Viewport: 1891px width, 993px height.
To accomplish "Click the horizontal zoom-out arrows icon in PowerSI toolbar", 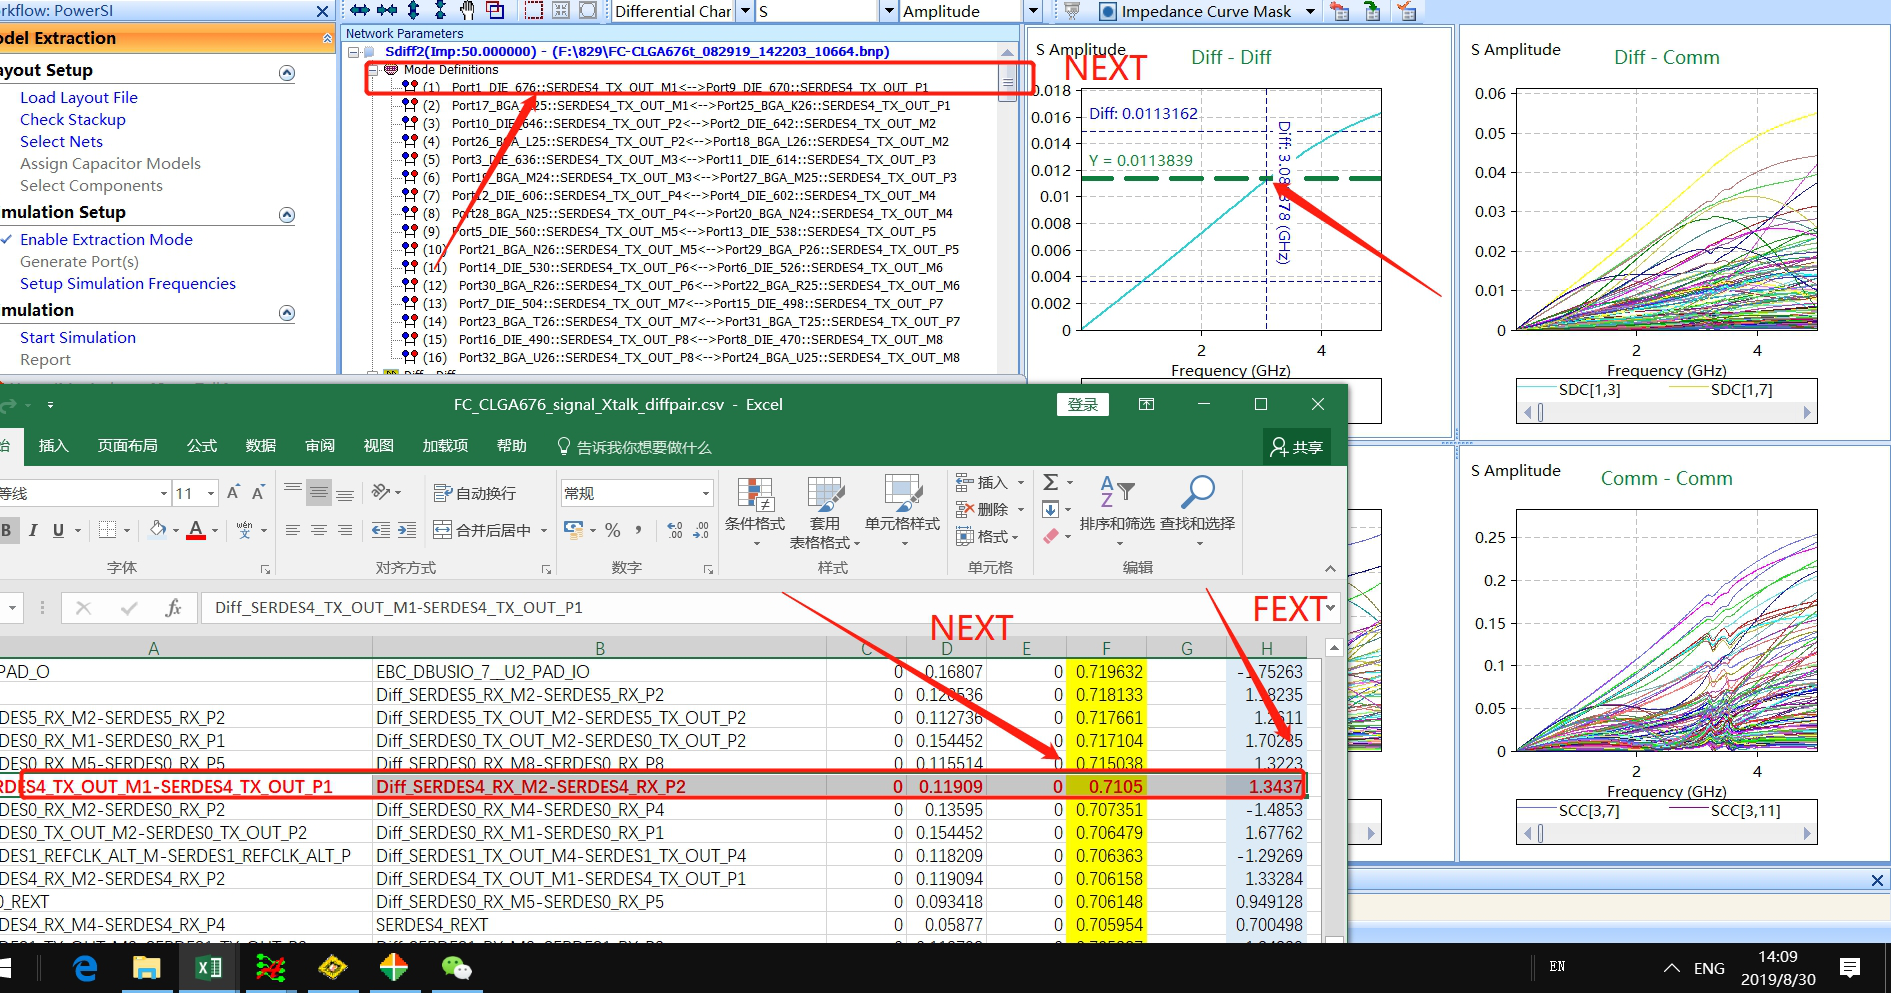I will click(359, 11).
